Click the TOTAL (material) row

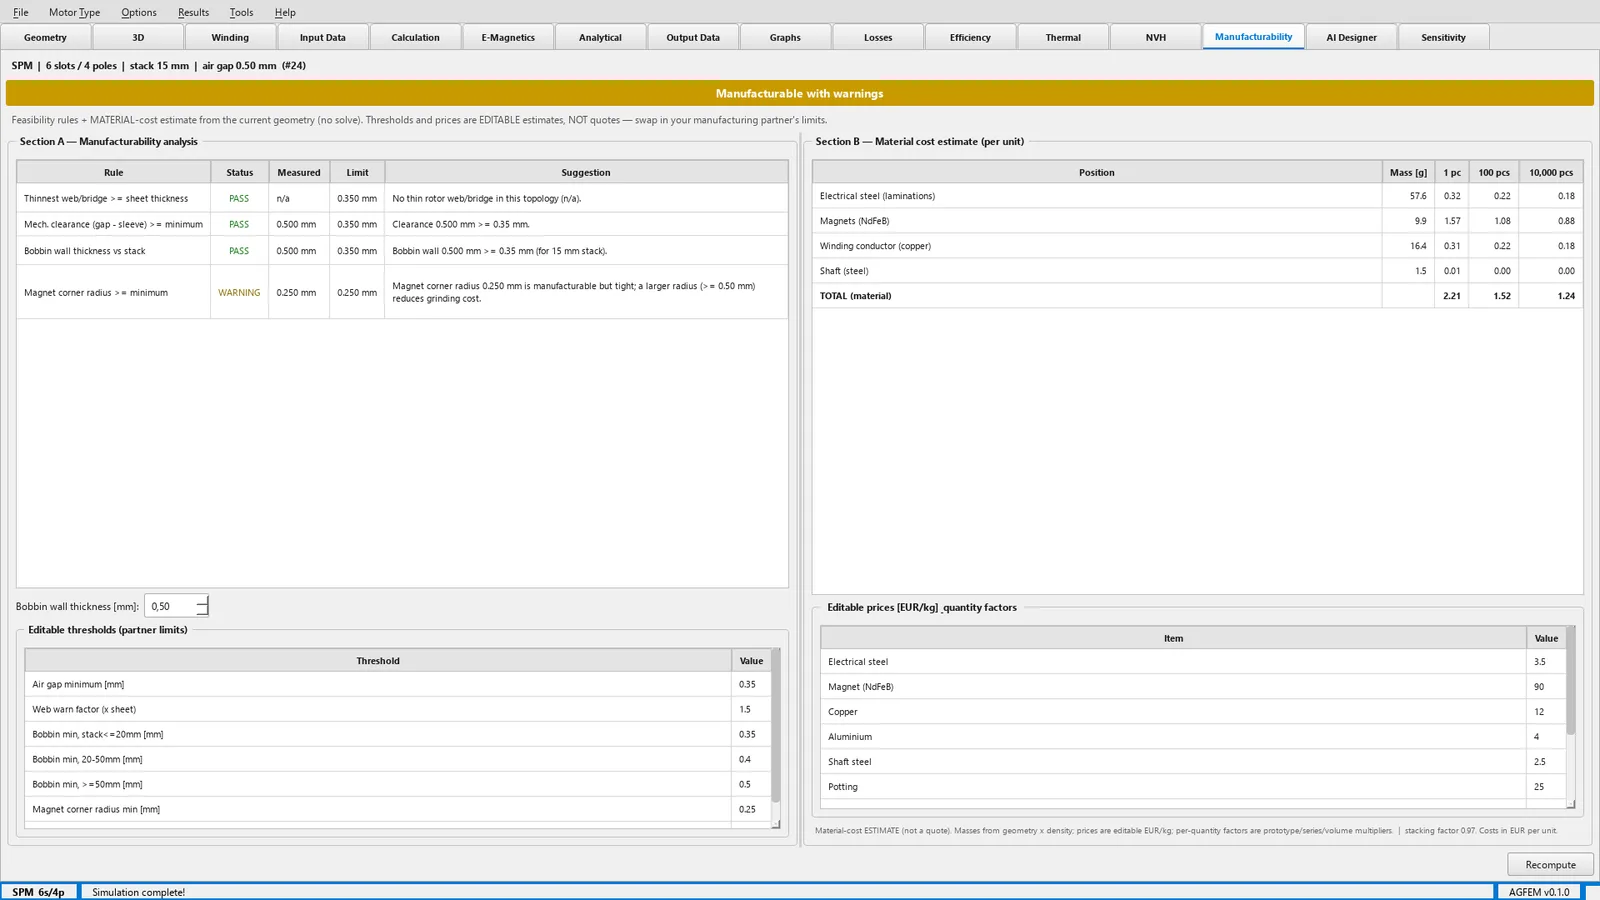[x=1197, y=296]
